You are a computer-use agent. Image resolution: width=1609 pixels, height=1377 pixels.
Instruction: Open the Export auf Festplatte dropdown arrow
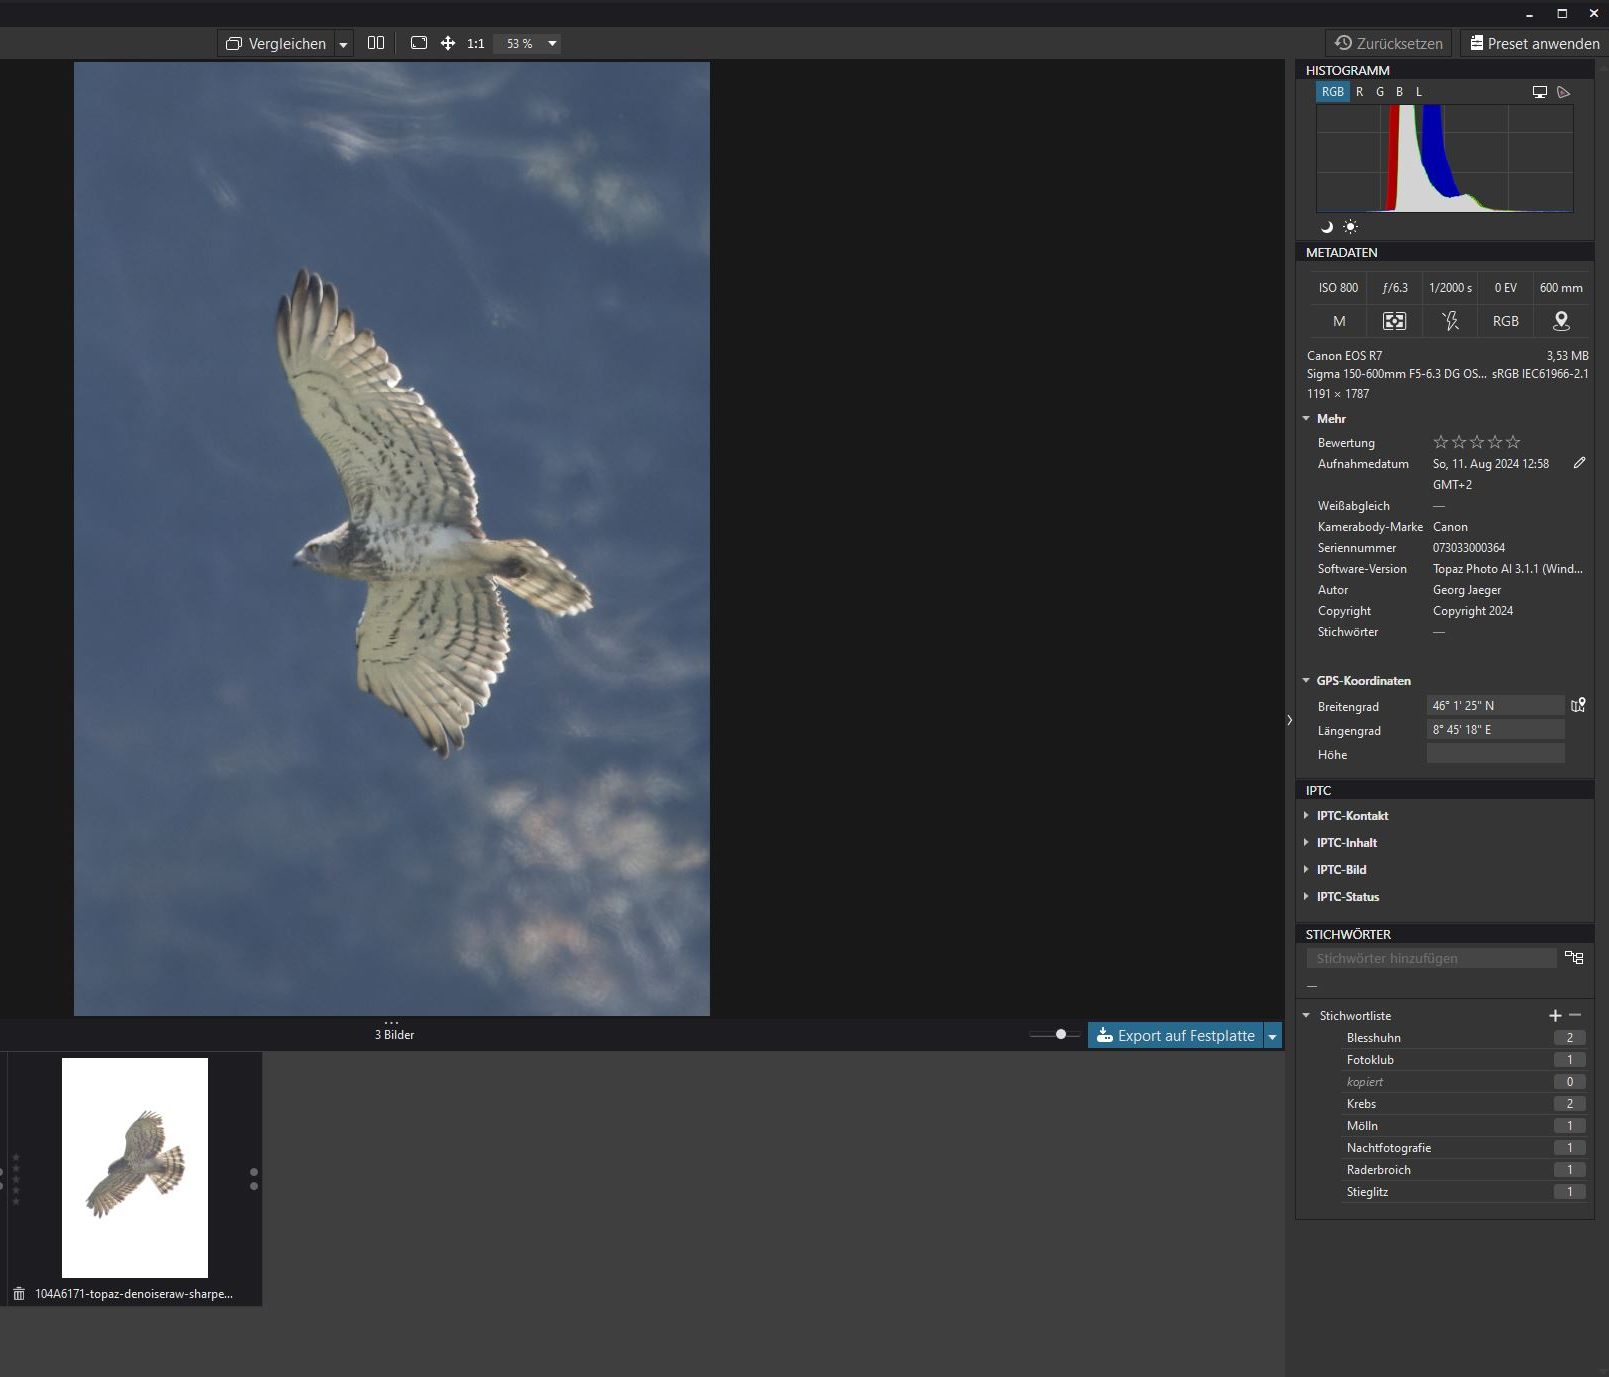pyautogui.click(x=1273, y=1036)
